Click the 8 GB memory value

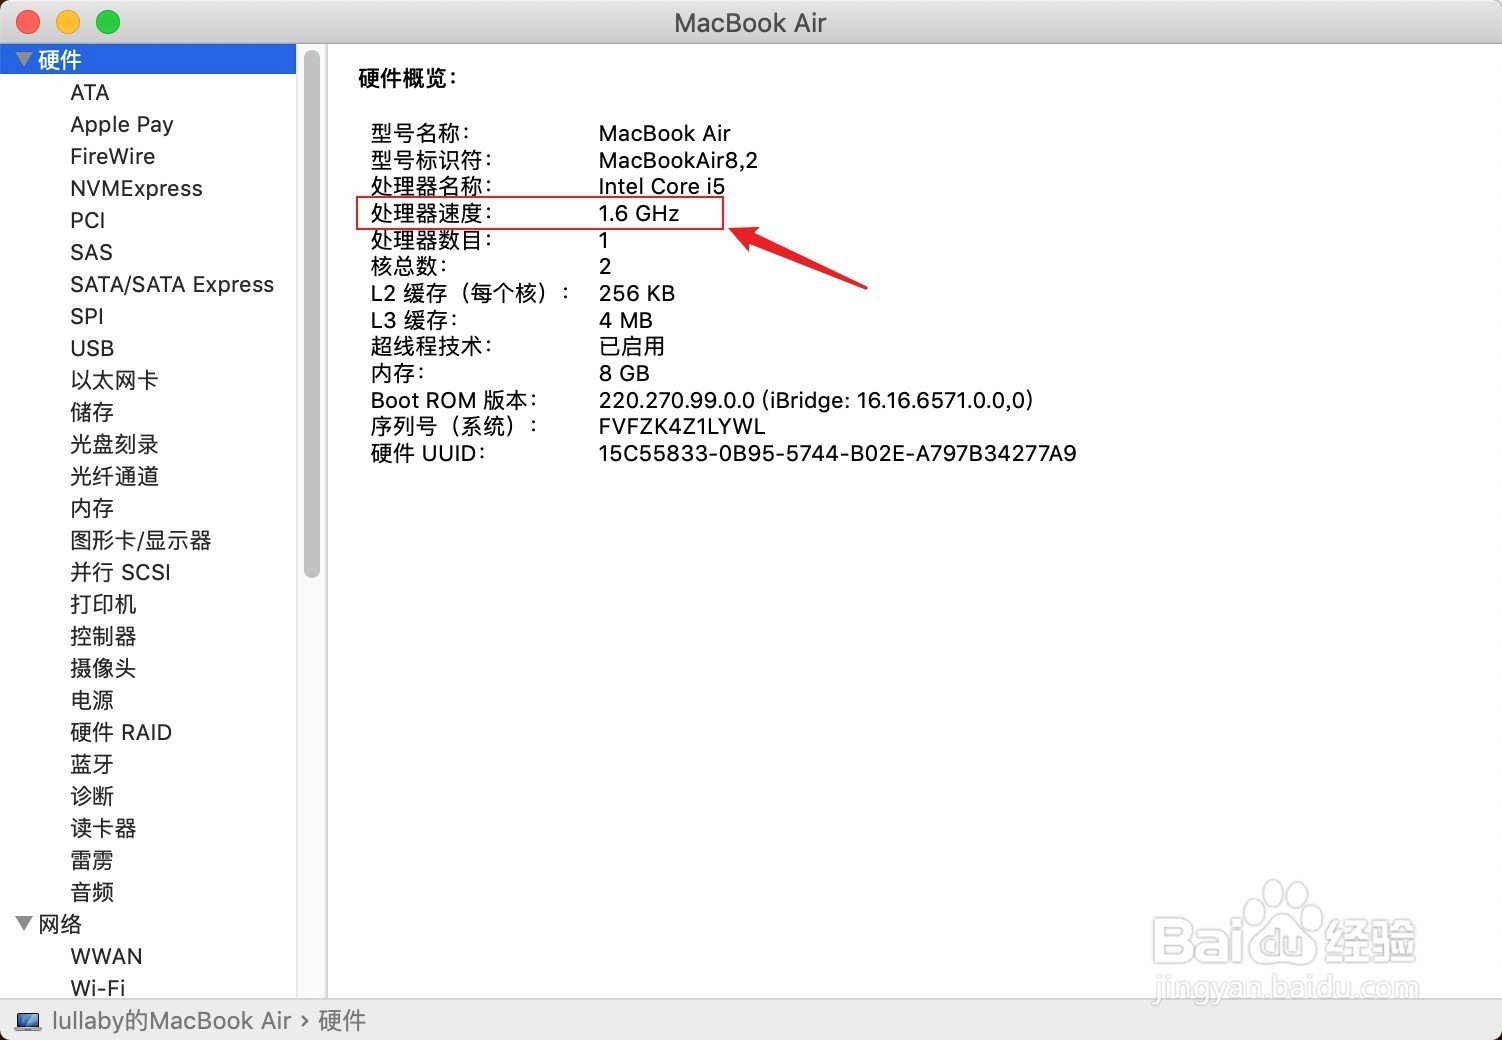point(624,373)
